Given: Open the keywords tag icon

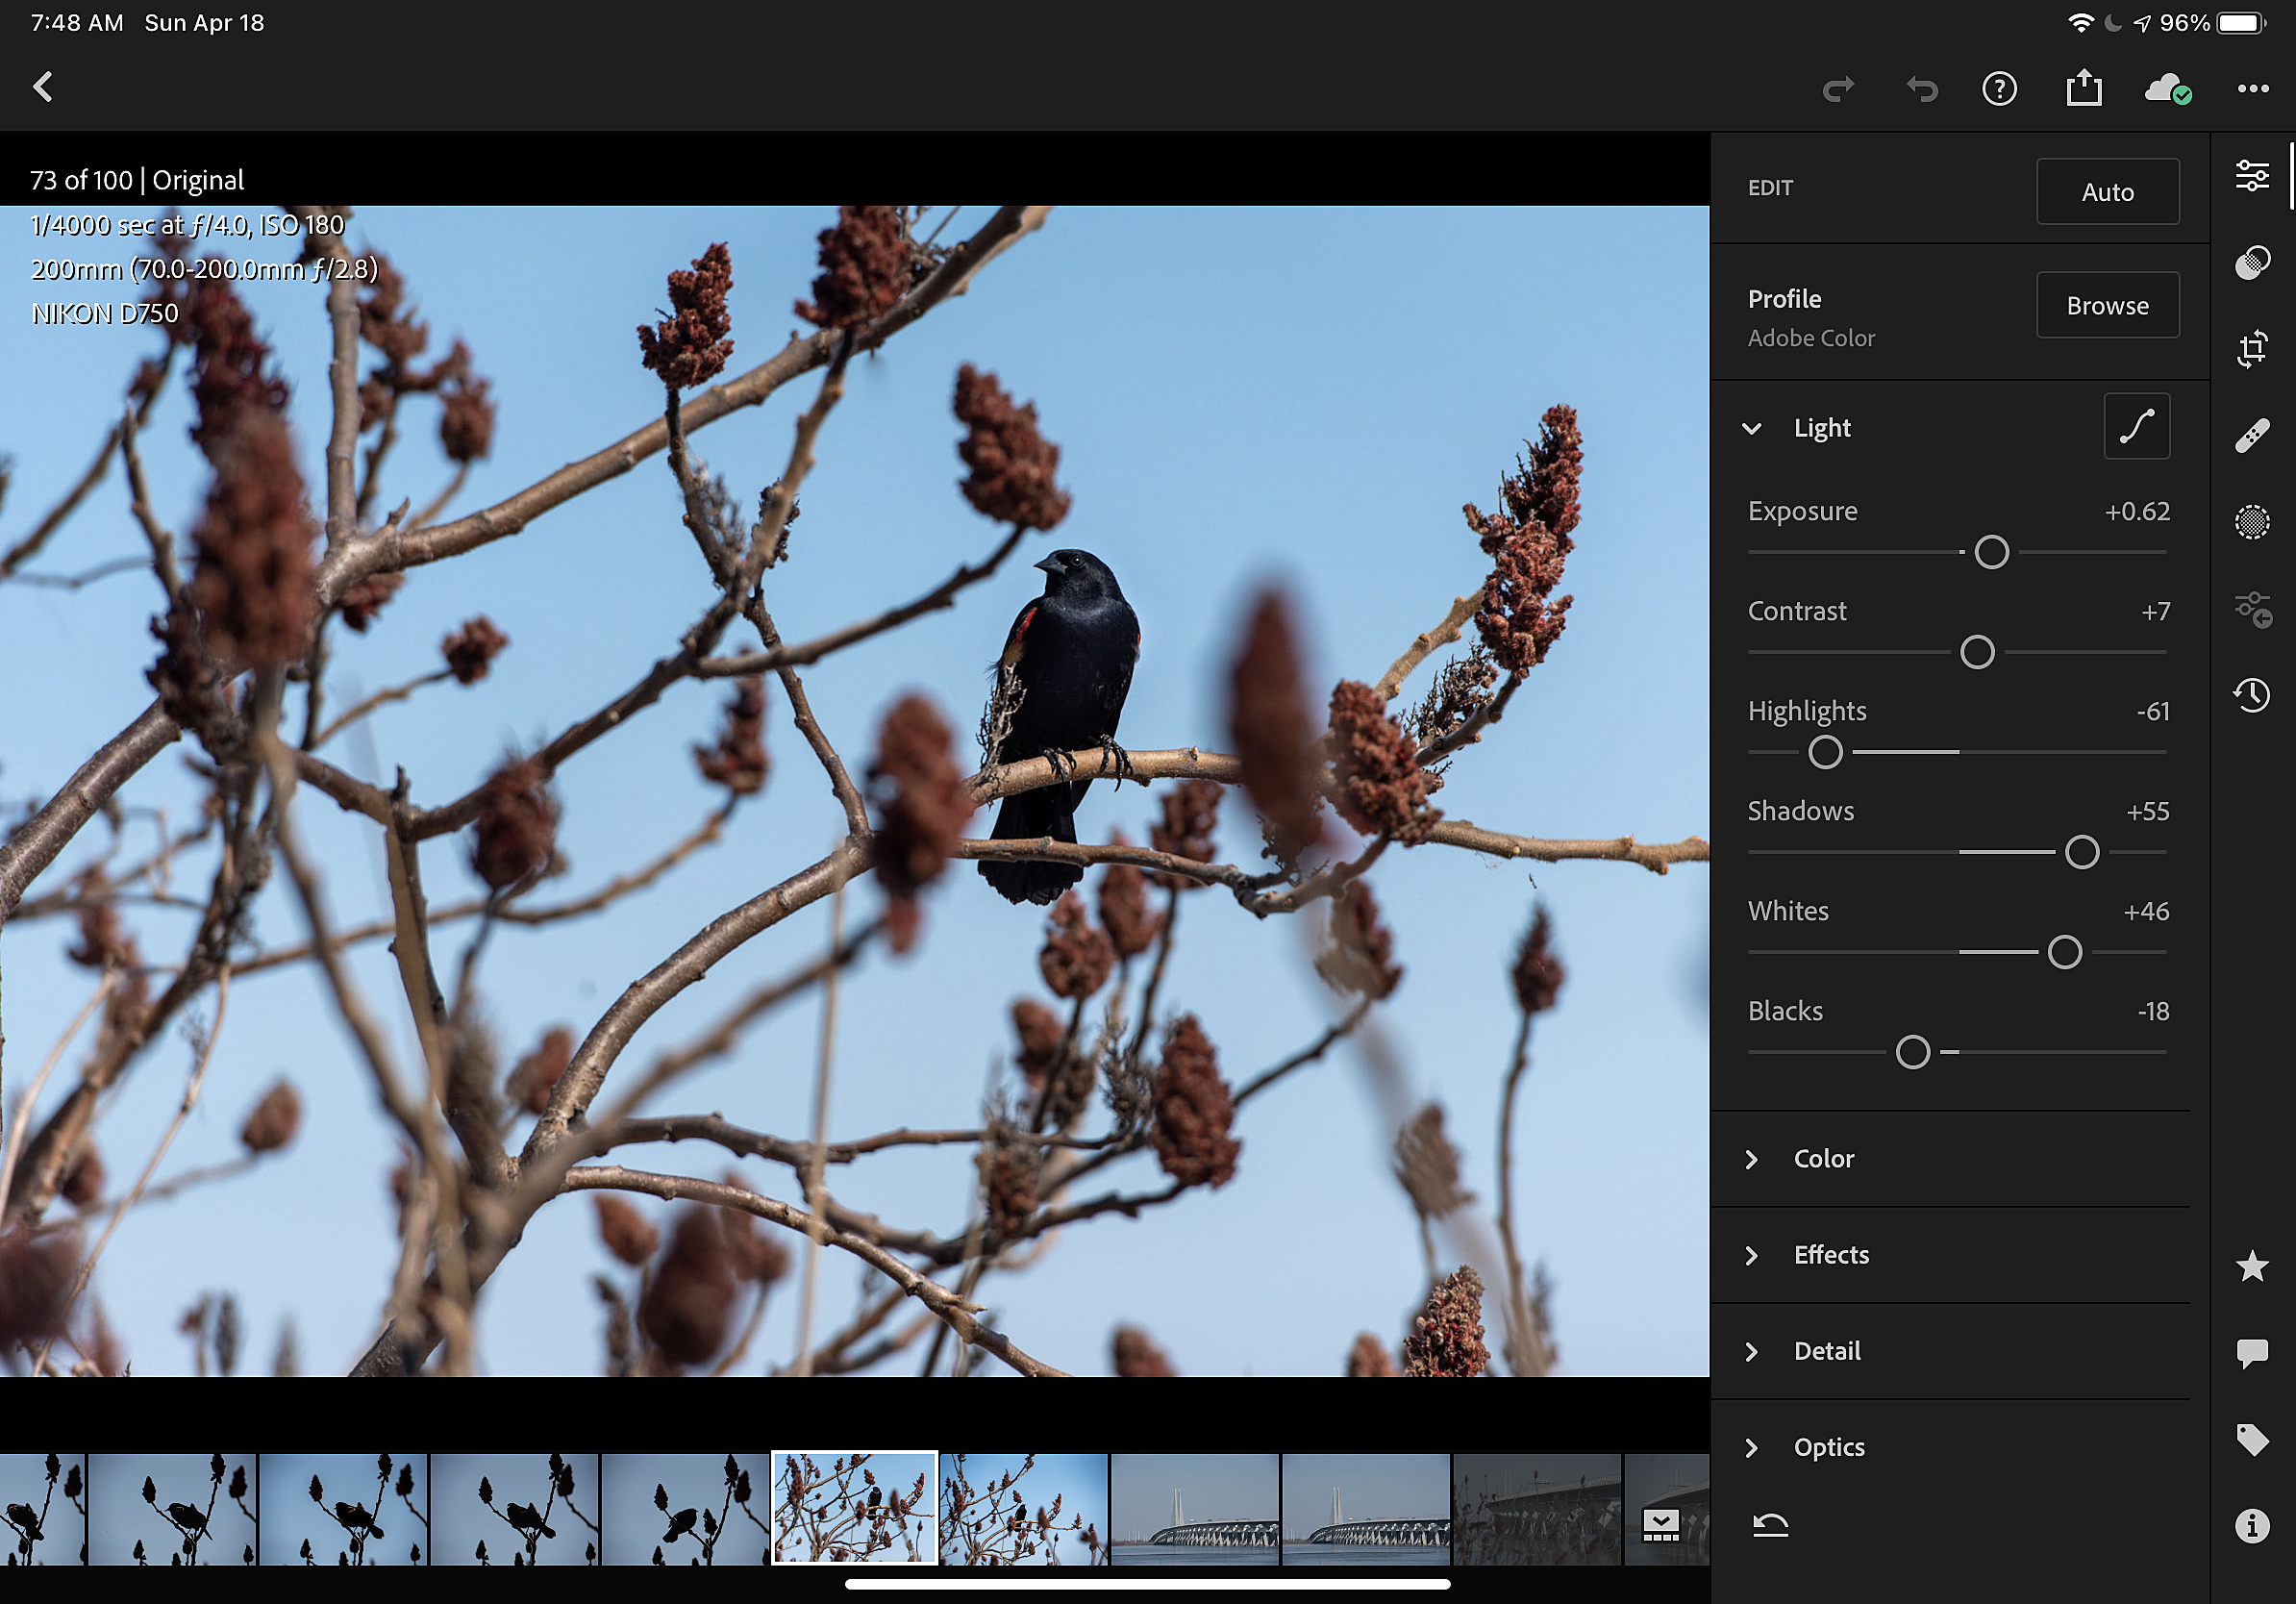Looking at the screenshot, I should tap(2252, 1440).
